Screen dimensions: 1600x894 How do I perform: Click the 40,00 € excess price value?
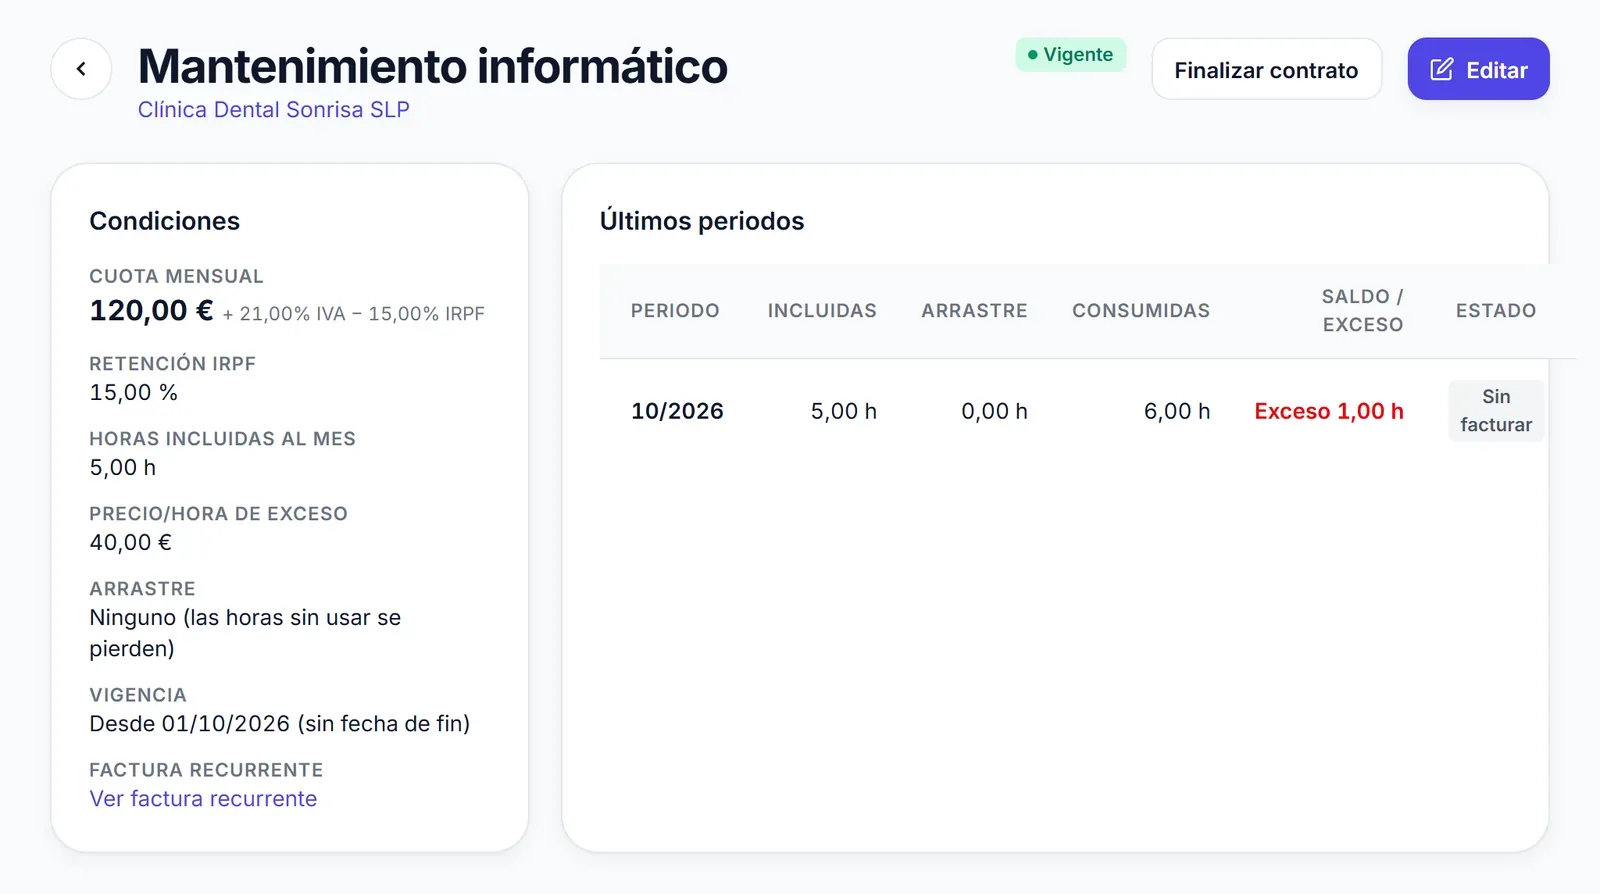[131, 543]
